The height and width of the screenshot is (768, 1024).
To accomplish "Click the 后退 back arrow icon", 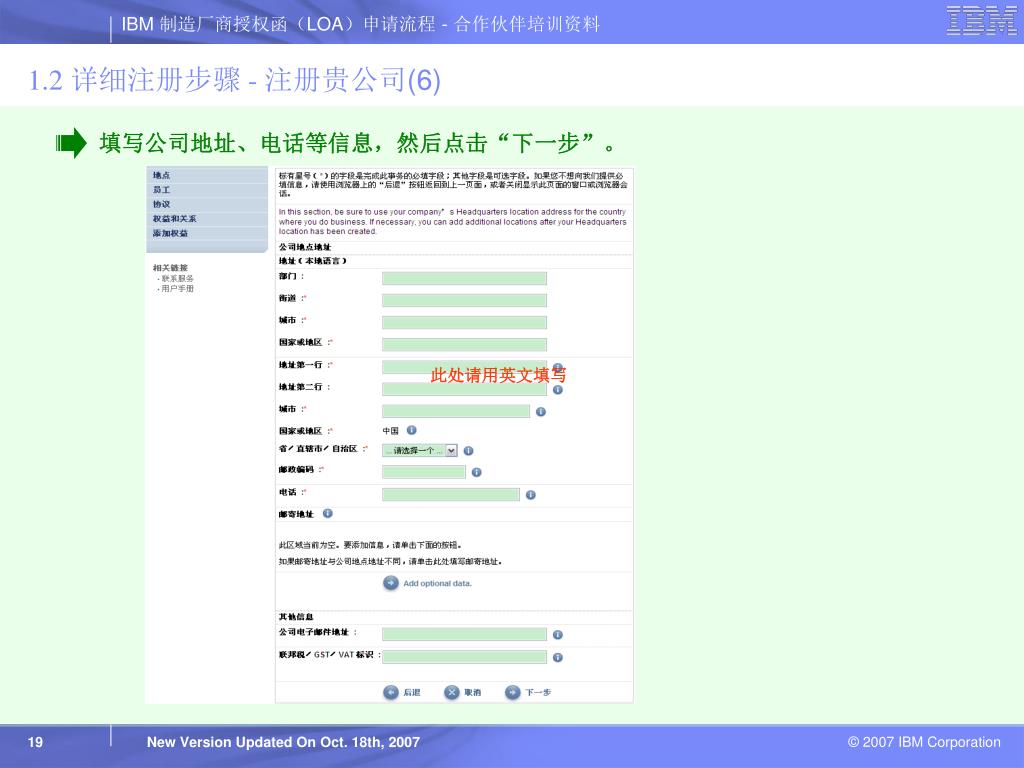I will pyautogui.click(x=391, y=692).
